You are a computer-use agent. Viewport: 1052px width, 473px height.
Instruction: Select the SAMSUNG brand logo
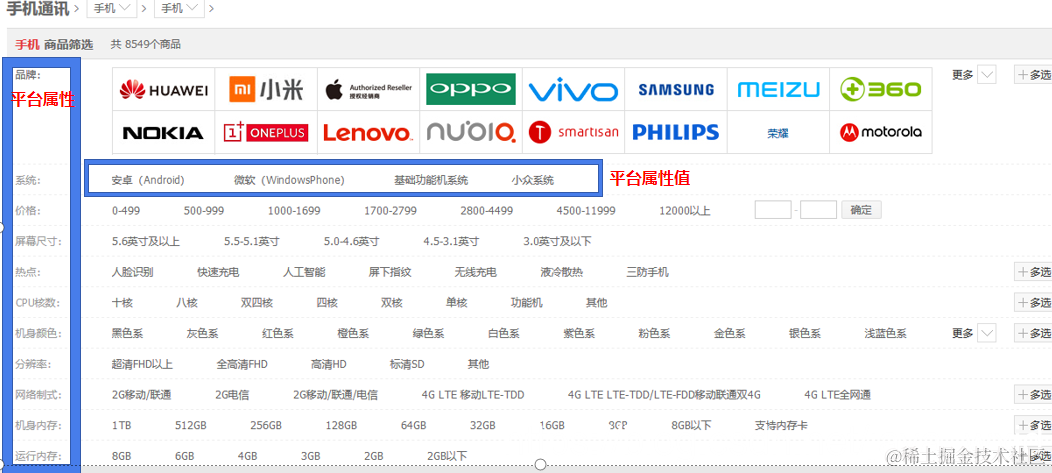point(676,89)
